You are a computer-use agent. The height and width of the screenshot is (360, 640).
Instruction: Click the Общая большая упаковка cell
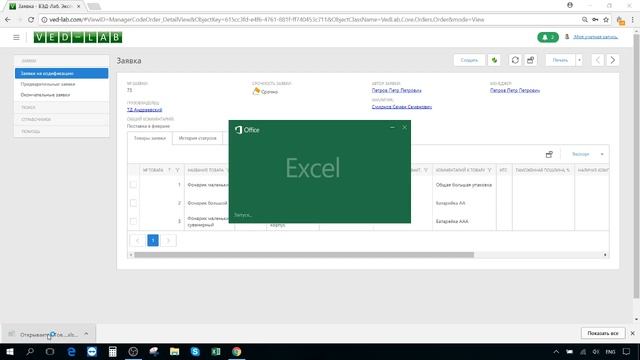click(464, 185)
